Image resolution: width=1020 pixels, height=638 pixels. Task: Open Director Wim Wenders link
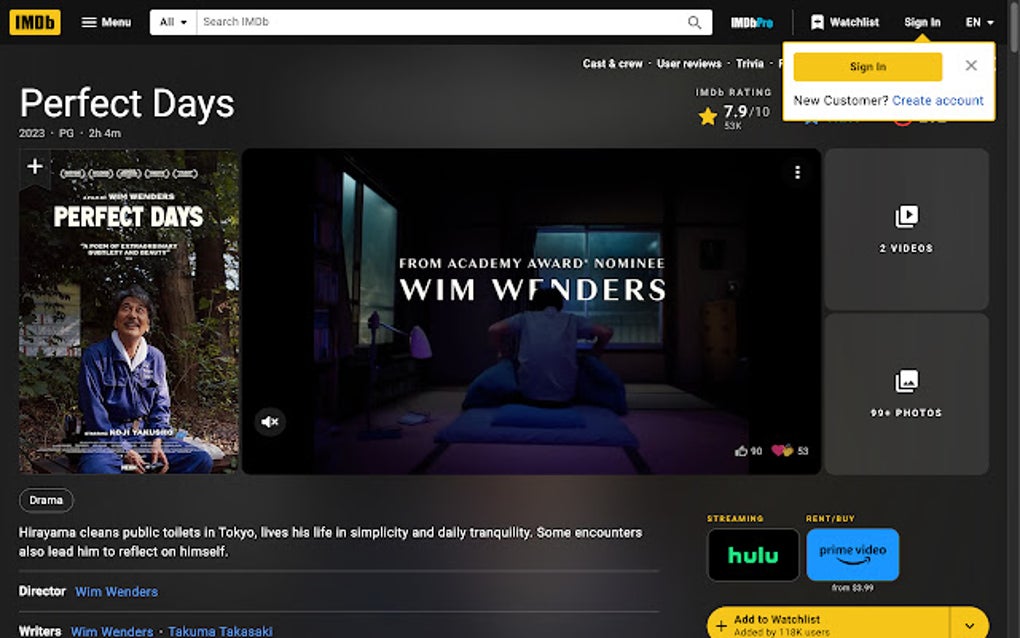[x=116, y=592]
